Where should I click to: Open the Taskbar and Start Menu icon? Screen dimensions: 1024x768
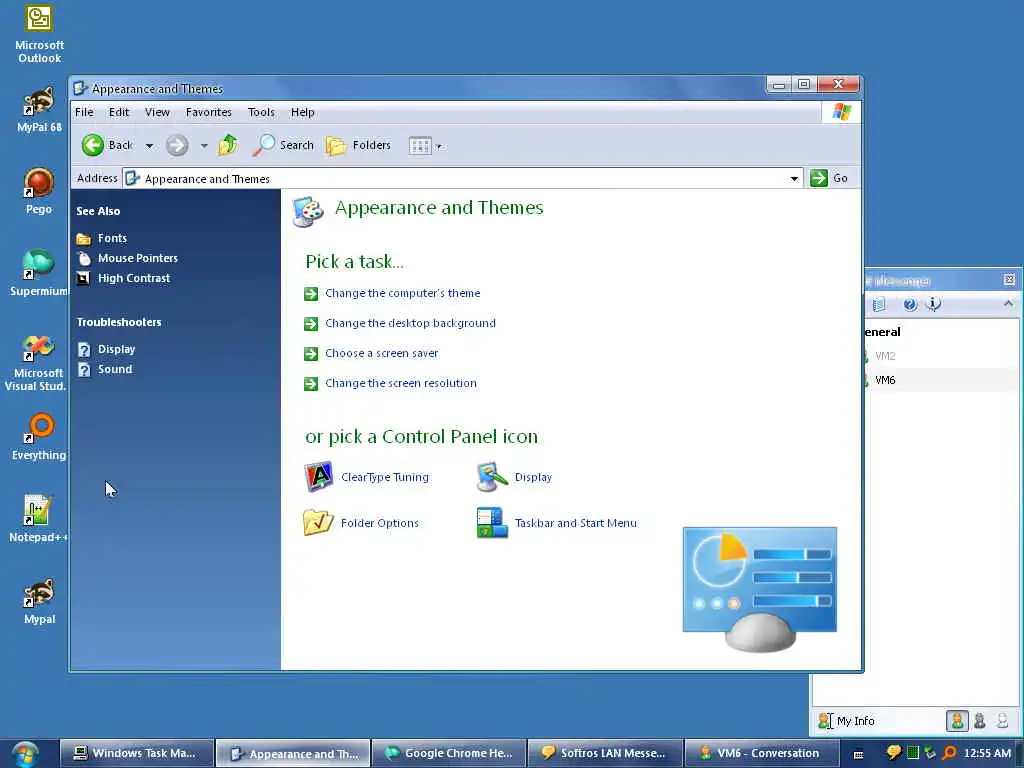(x=556, y=523)
